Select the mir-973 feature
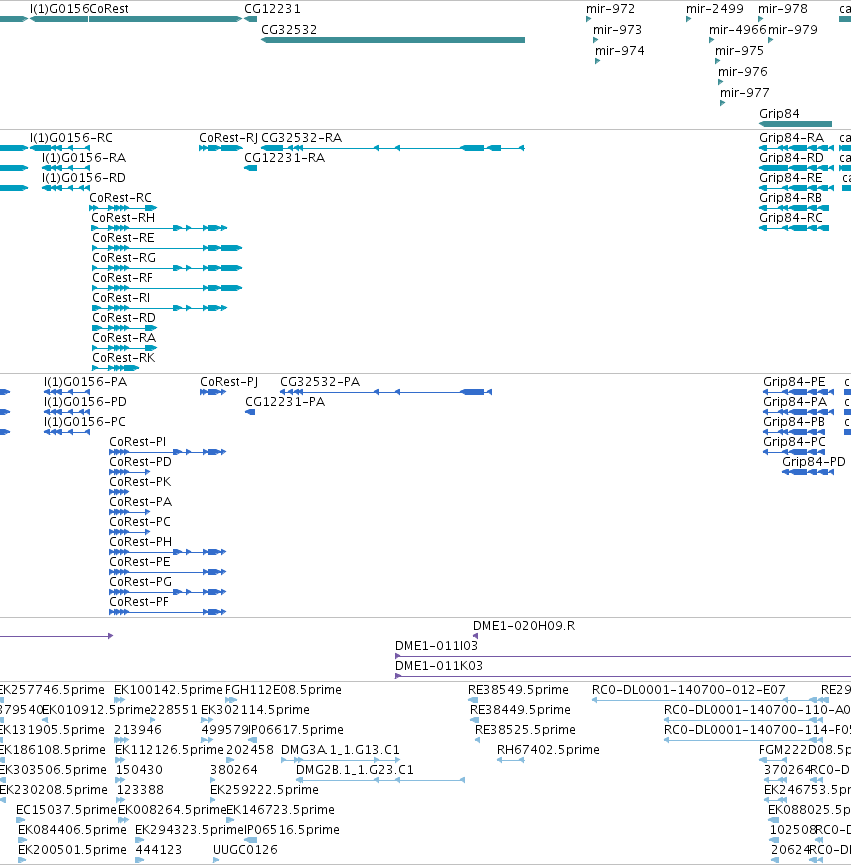Image resolution: width=851 pixels, height=865 pixels. tap(596, 40)
